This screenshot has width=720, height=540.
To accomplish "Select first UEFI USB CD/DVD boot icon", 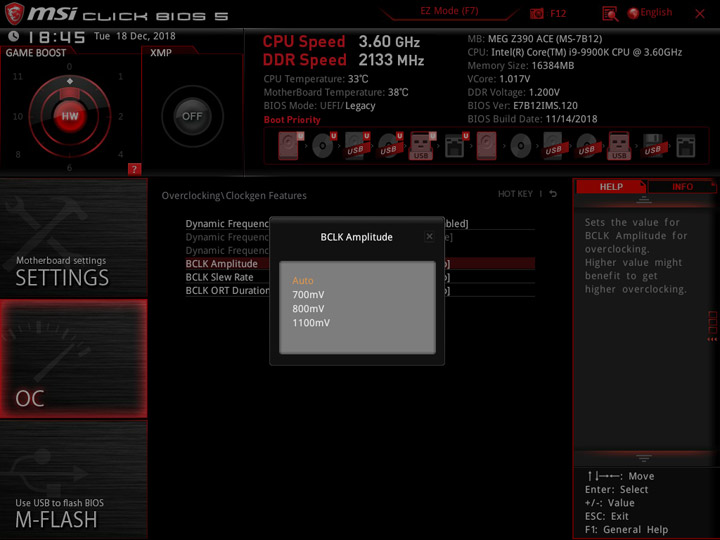I will (x=390, y=146).
